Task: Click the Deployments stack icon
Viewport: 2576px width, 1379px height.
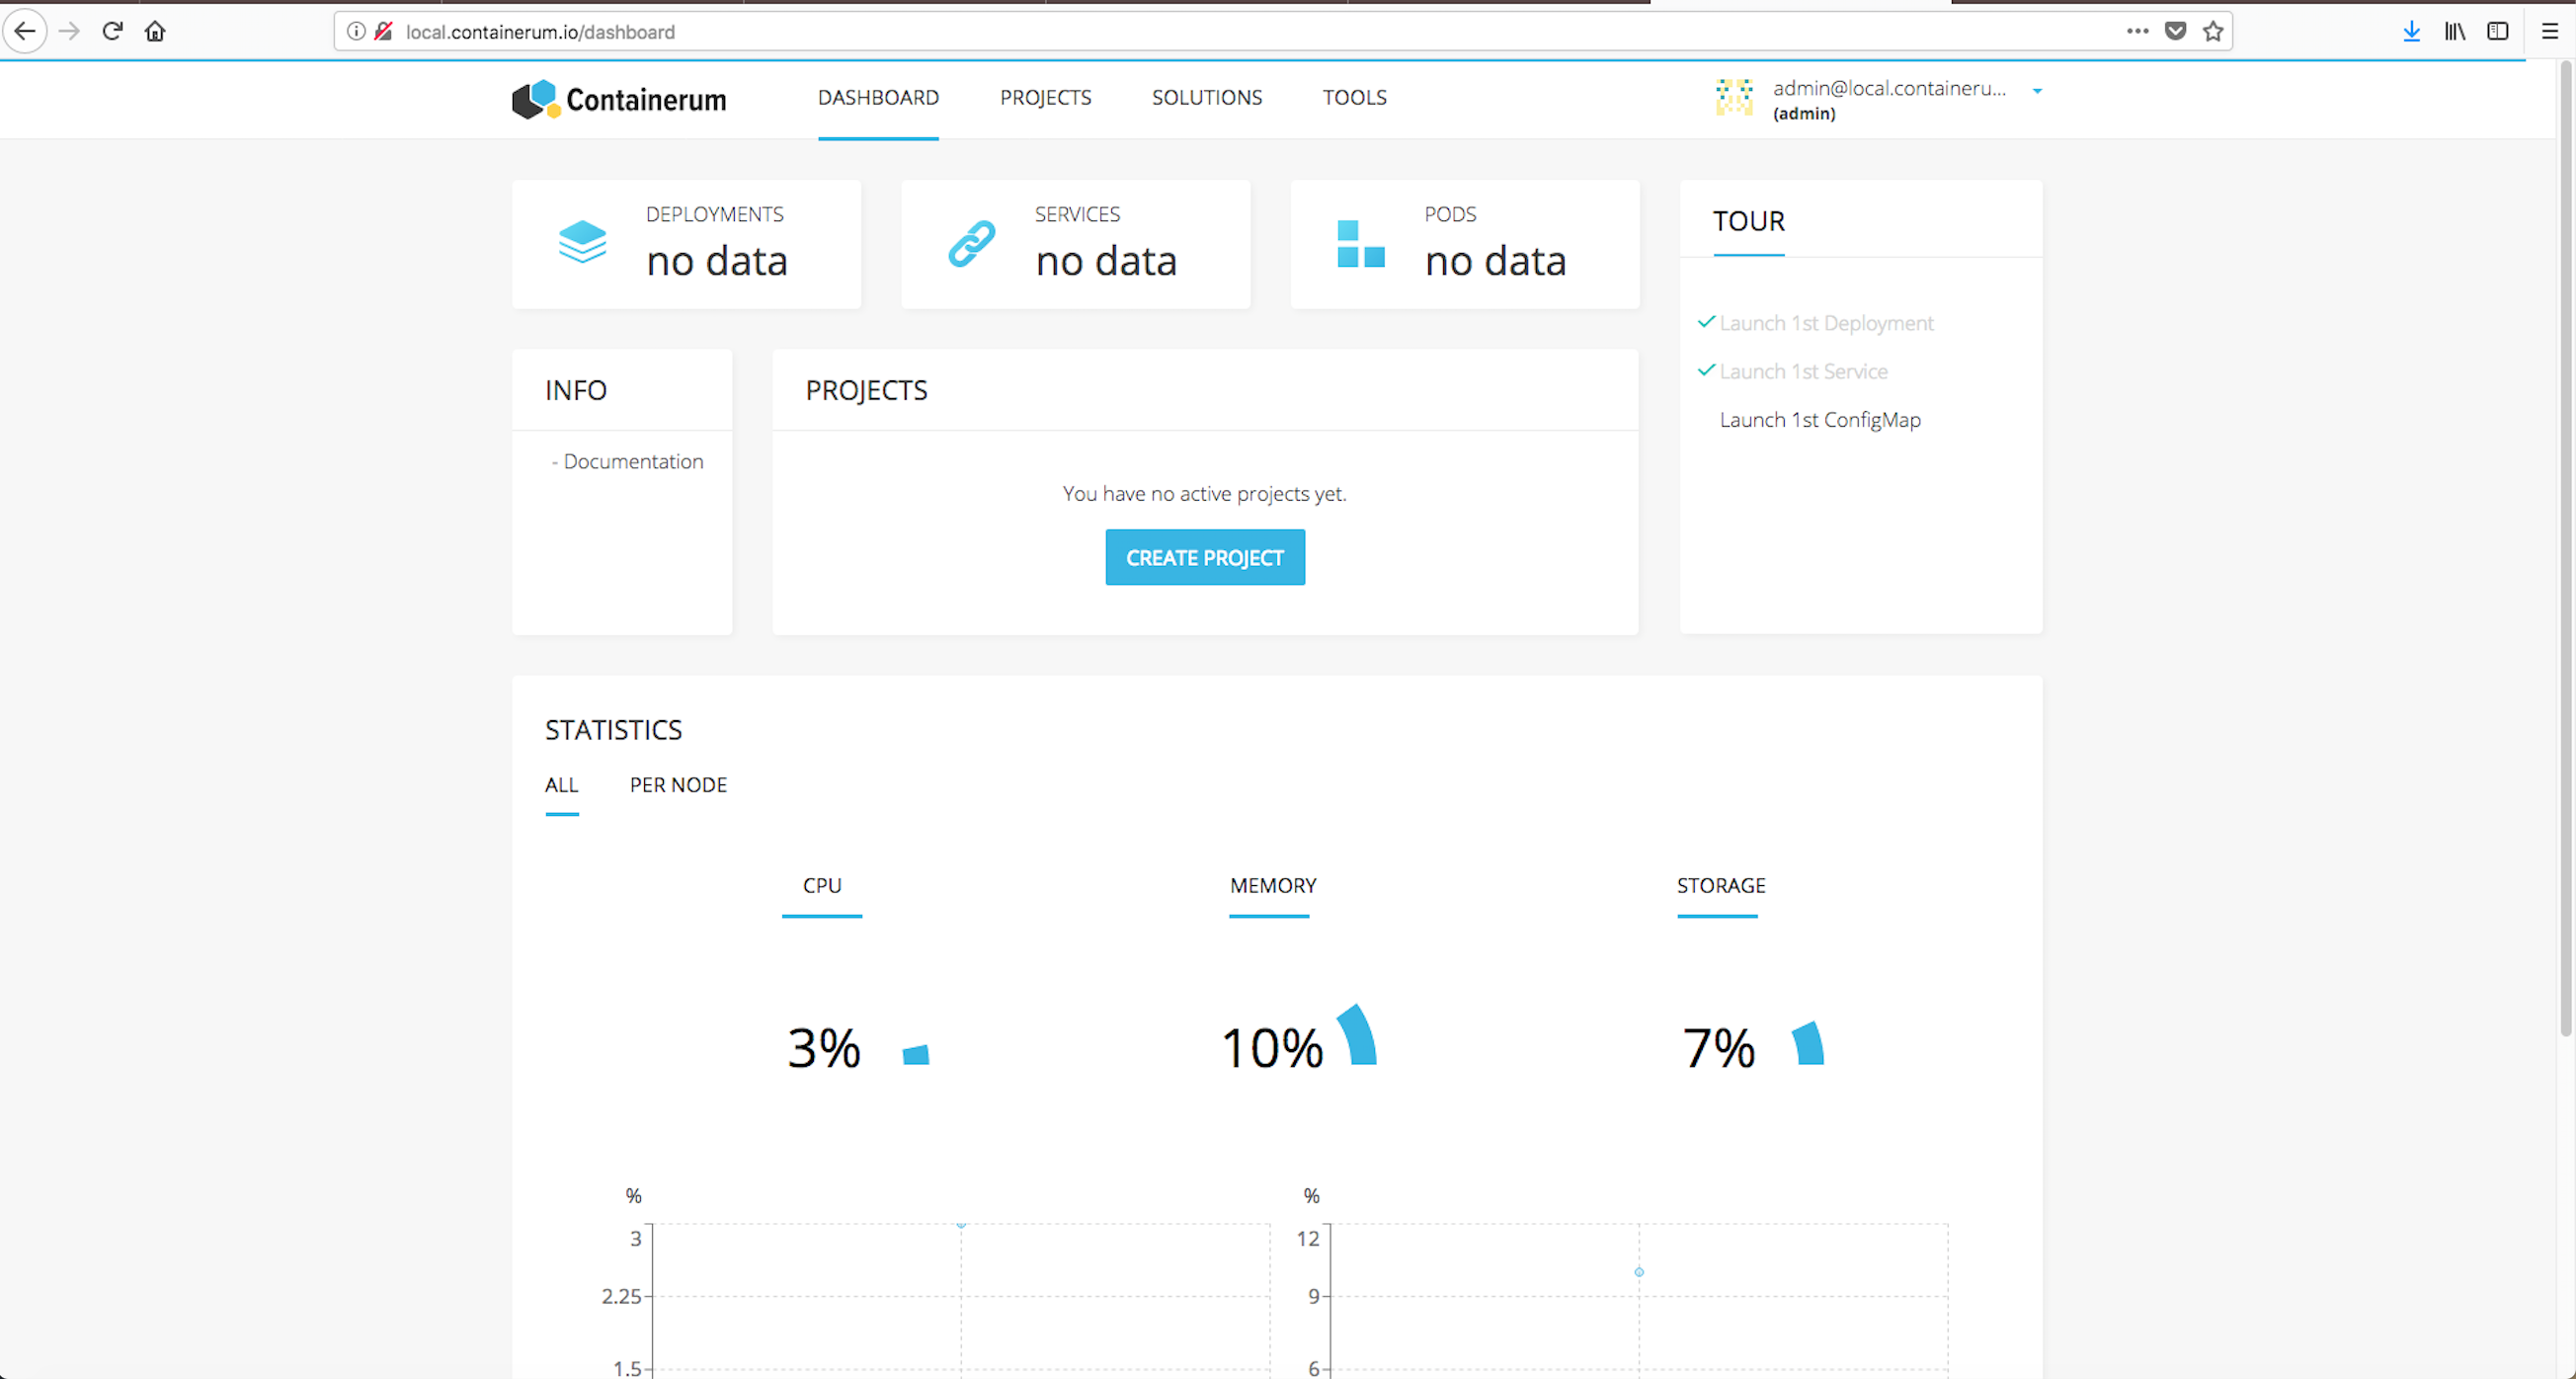Action: click(582, 243)
